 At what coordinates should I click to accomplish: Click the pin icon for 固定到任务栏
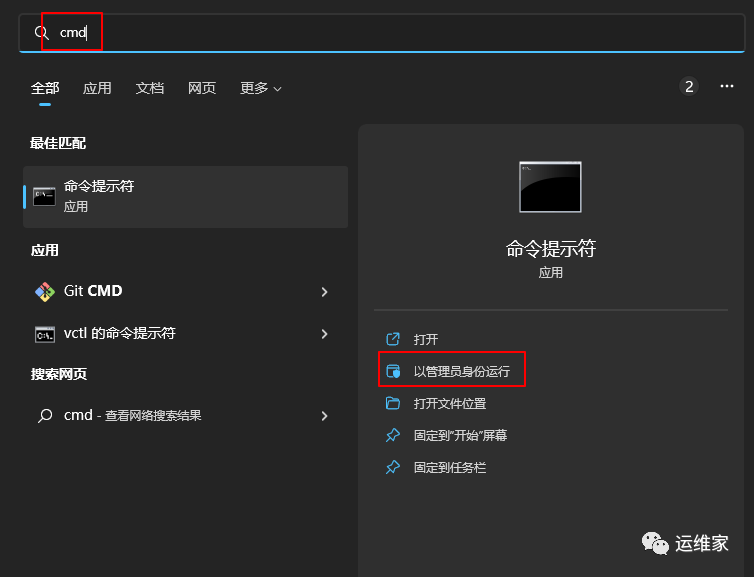click(x=393, y=467)
